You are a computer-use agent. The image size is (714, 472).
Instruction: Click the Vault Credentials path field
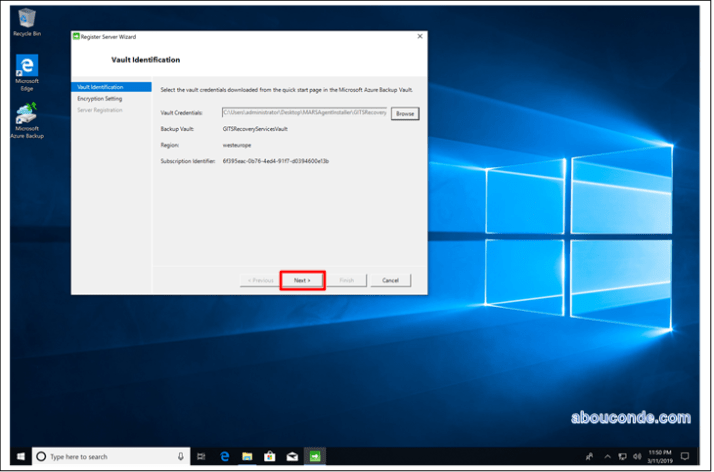click(304, 114)
